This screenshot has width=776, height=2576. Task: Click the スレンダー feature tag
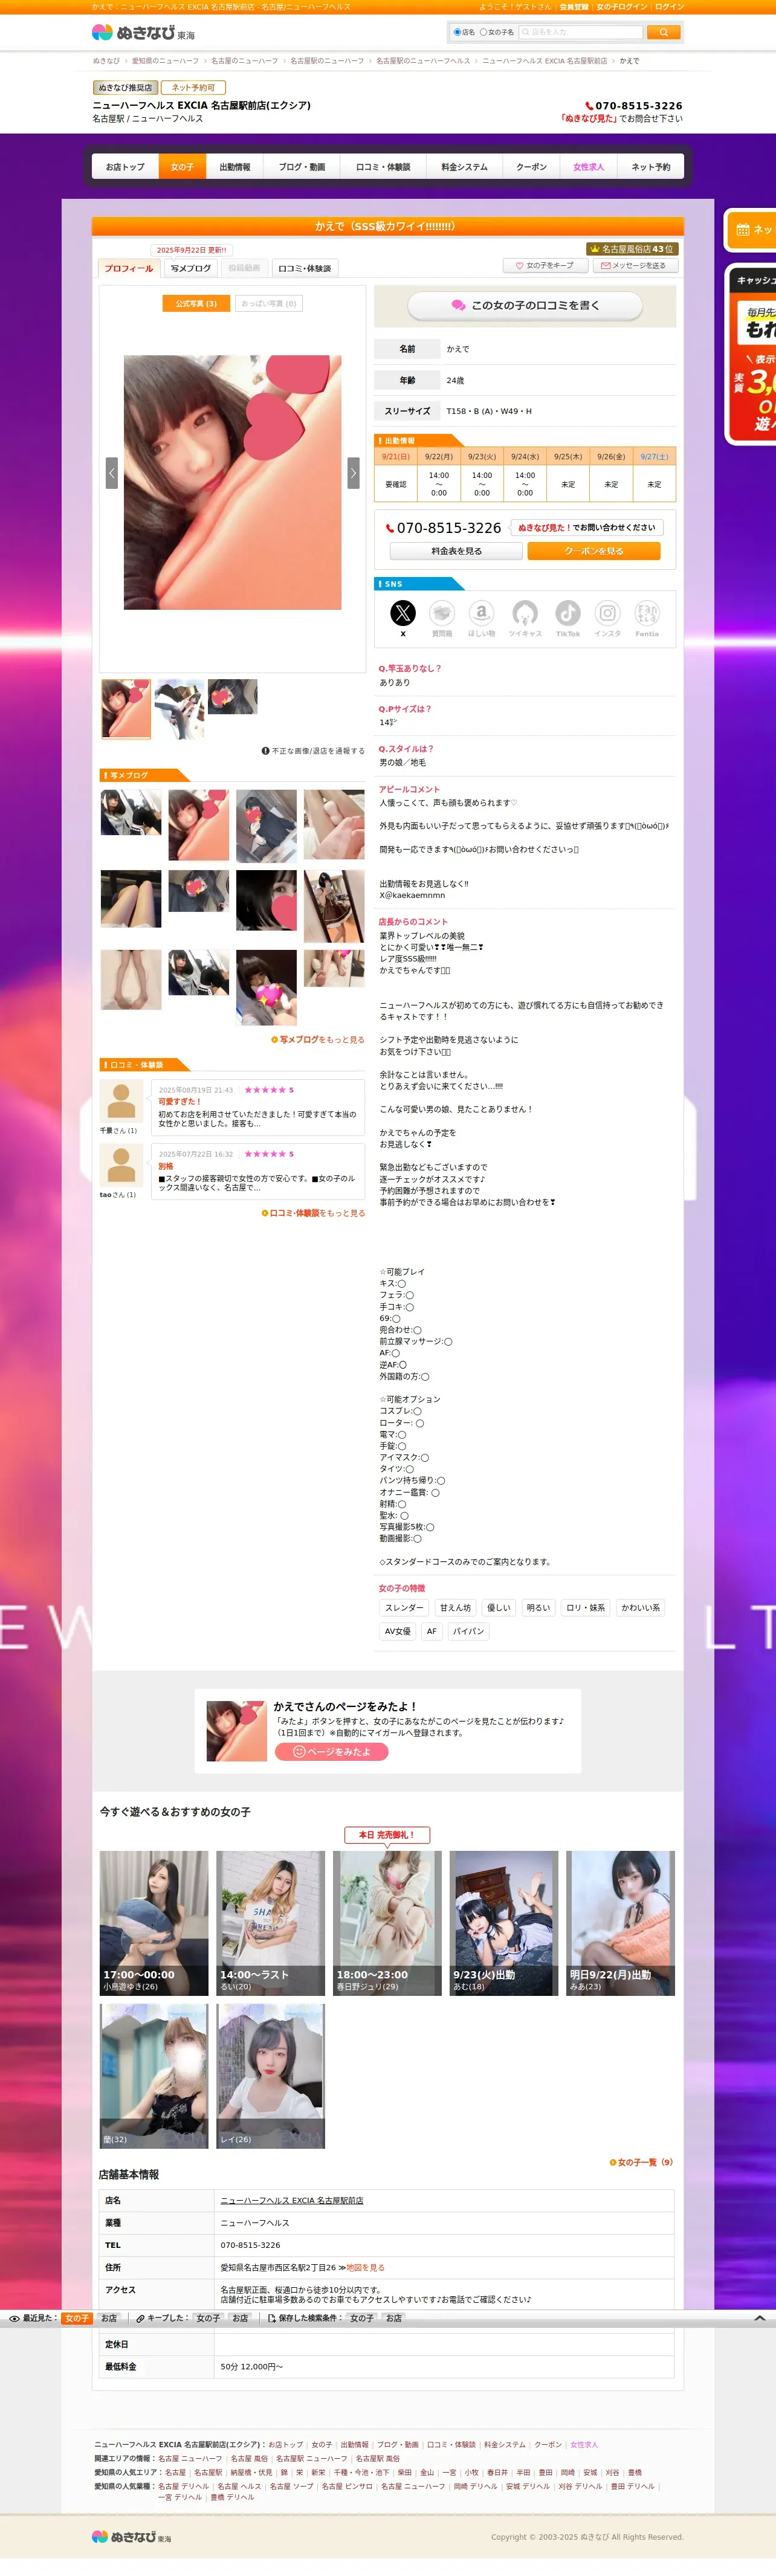[x=404, y=1608]
